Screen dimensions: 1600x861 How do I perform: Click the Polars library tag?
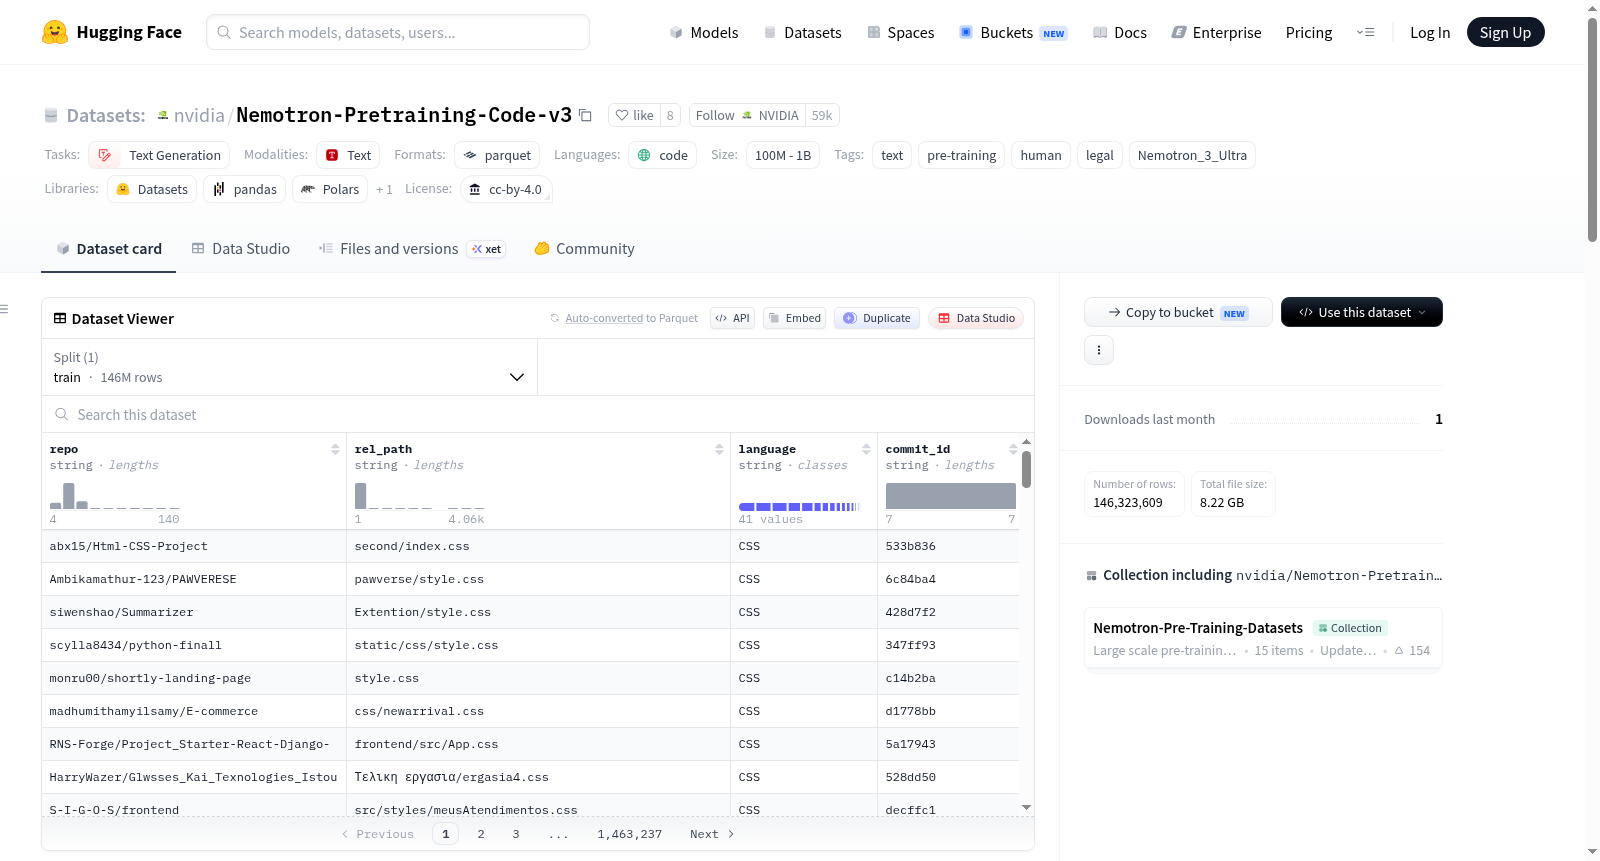click(330, 189)
